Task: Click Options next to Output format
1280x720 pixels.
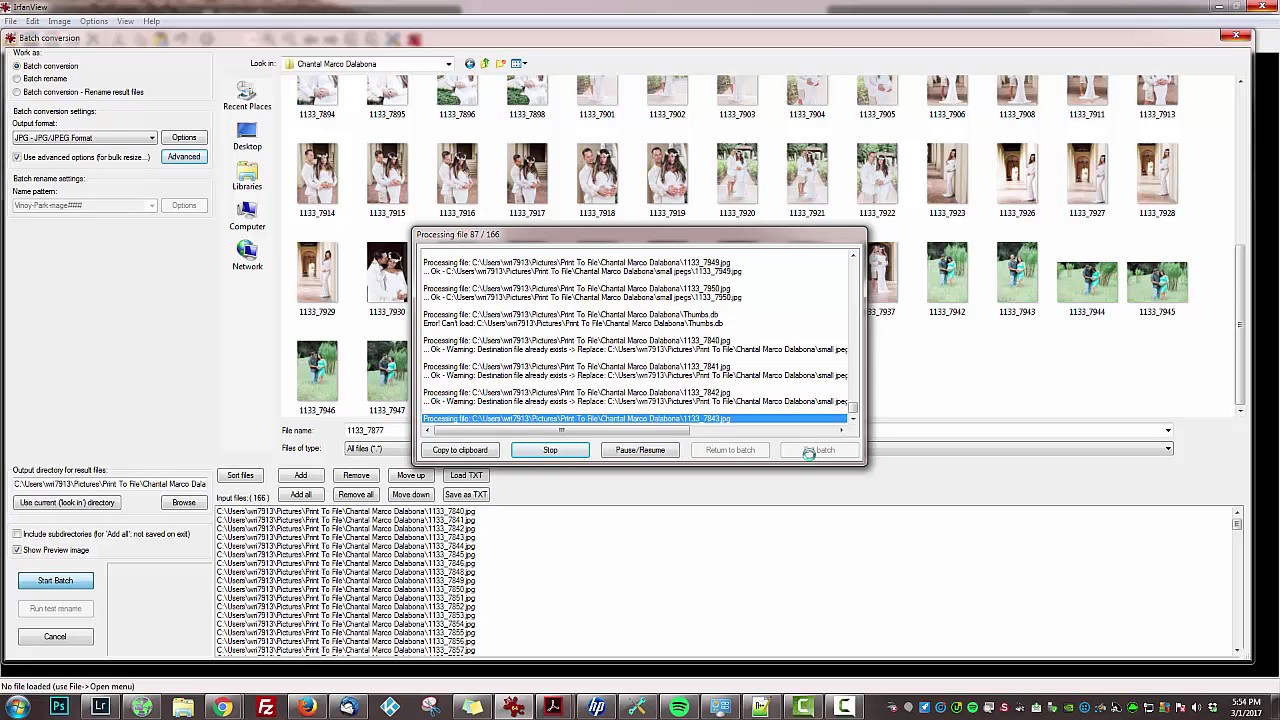Action: pos(184,138)
